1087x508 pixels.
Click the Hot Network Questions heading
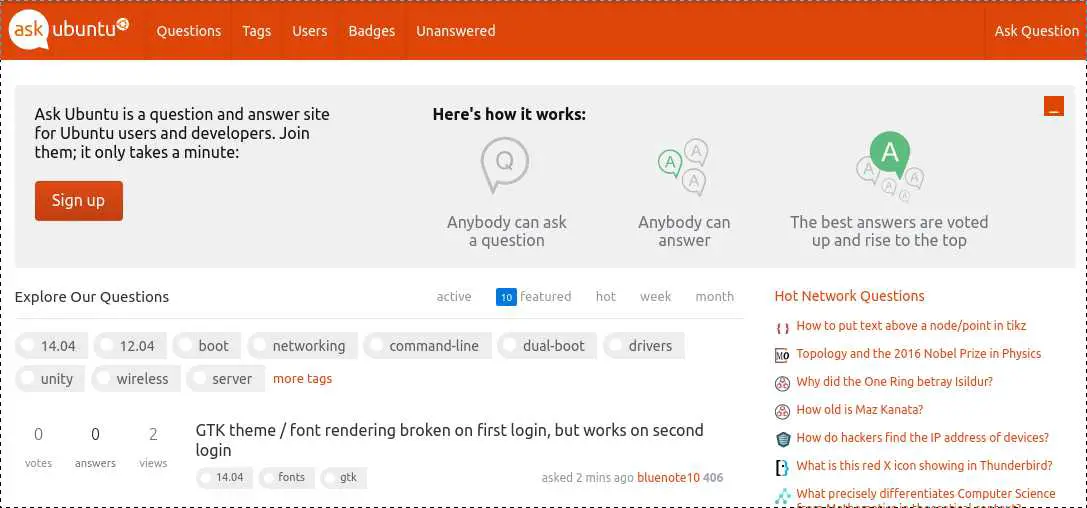click(849, 296)
